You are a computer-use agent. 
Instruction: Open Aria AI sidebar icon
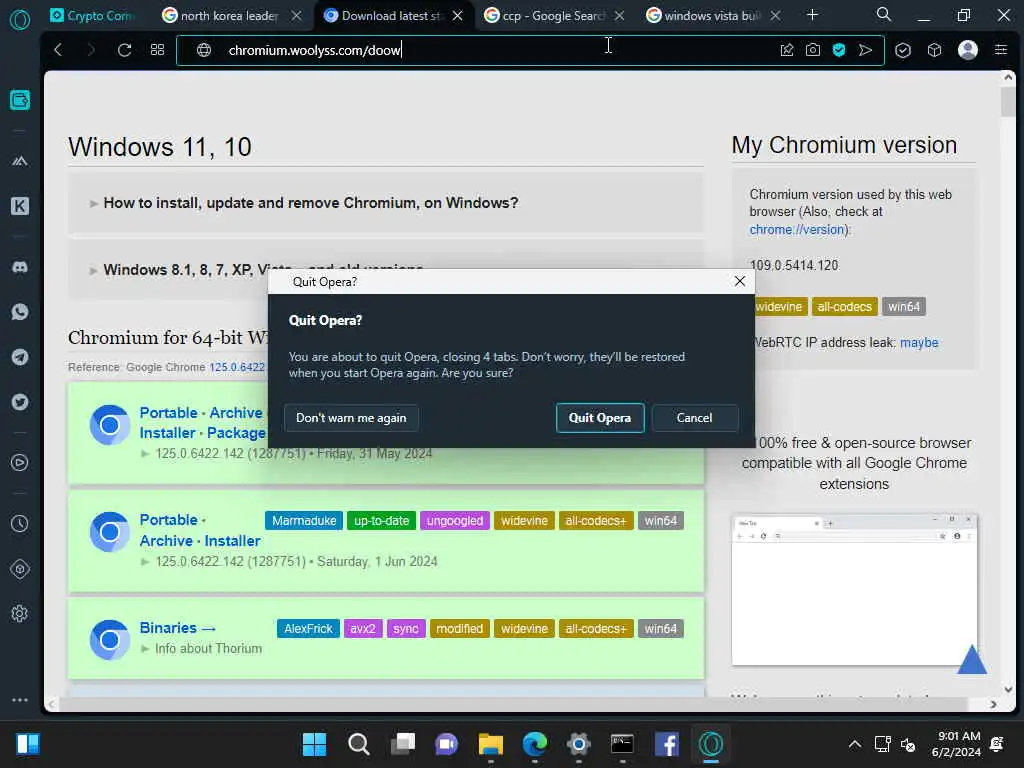pyautogui.click(x=20, y=161)
